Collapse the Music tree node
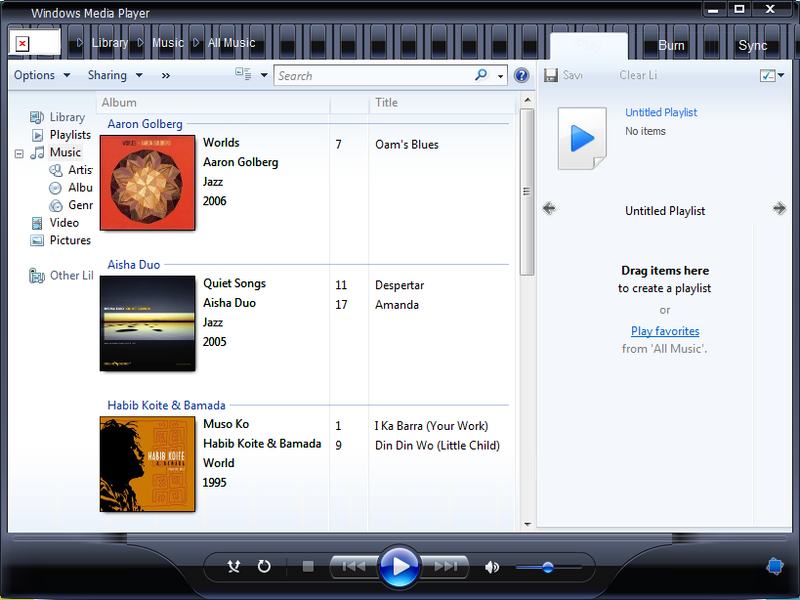This screenshot has width=800, height=600. (x=19, y=153)
